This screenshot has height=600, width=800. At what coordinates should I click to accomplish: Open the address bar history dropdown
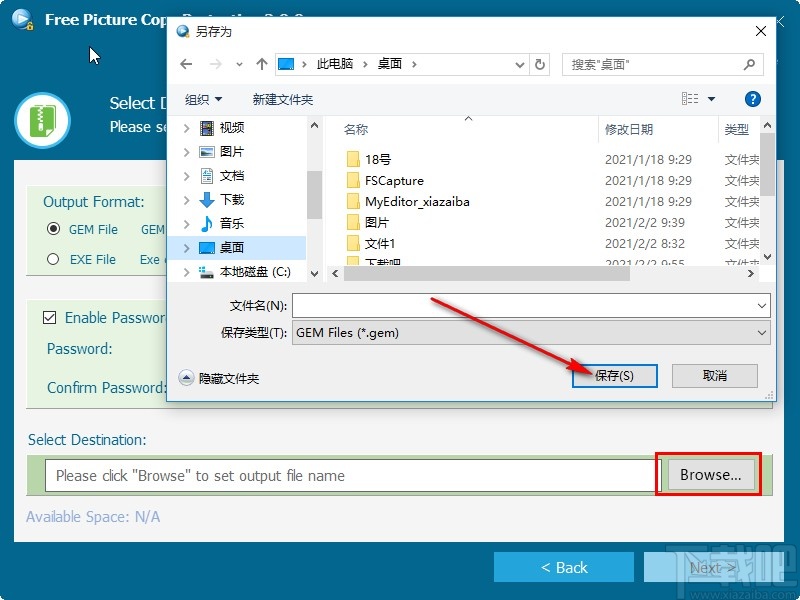[519, 65]
